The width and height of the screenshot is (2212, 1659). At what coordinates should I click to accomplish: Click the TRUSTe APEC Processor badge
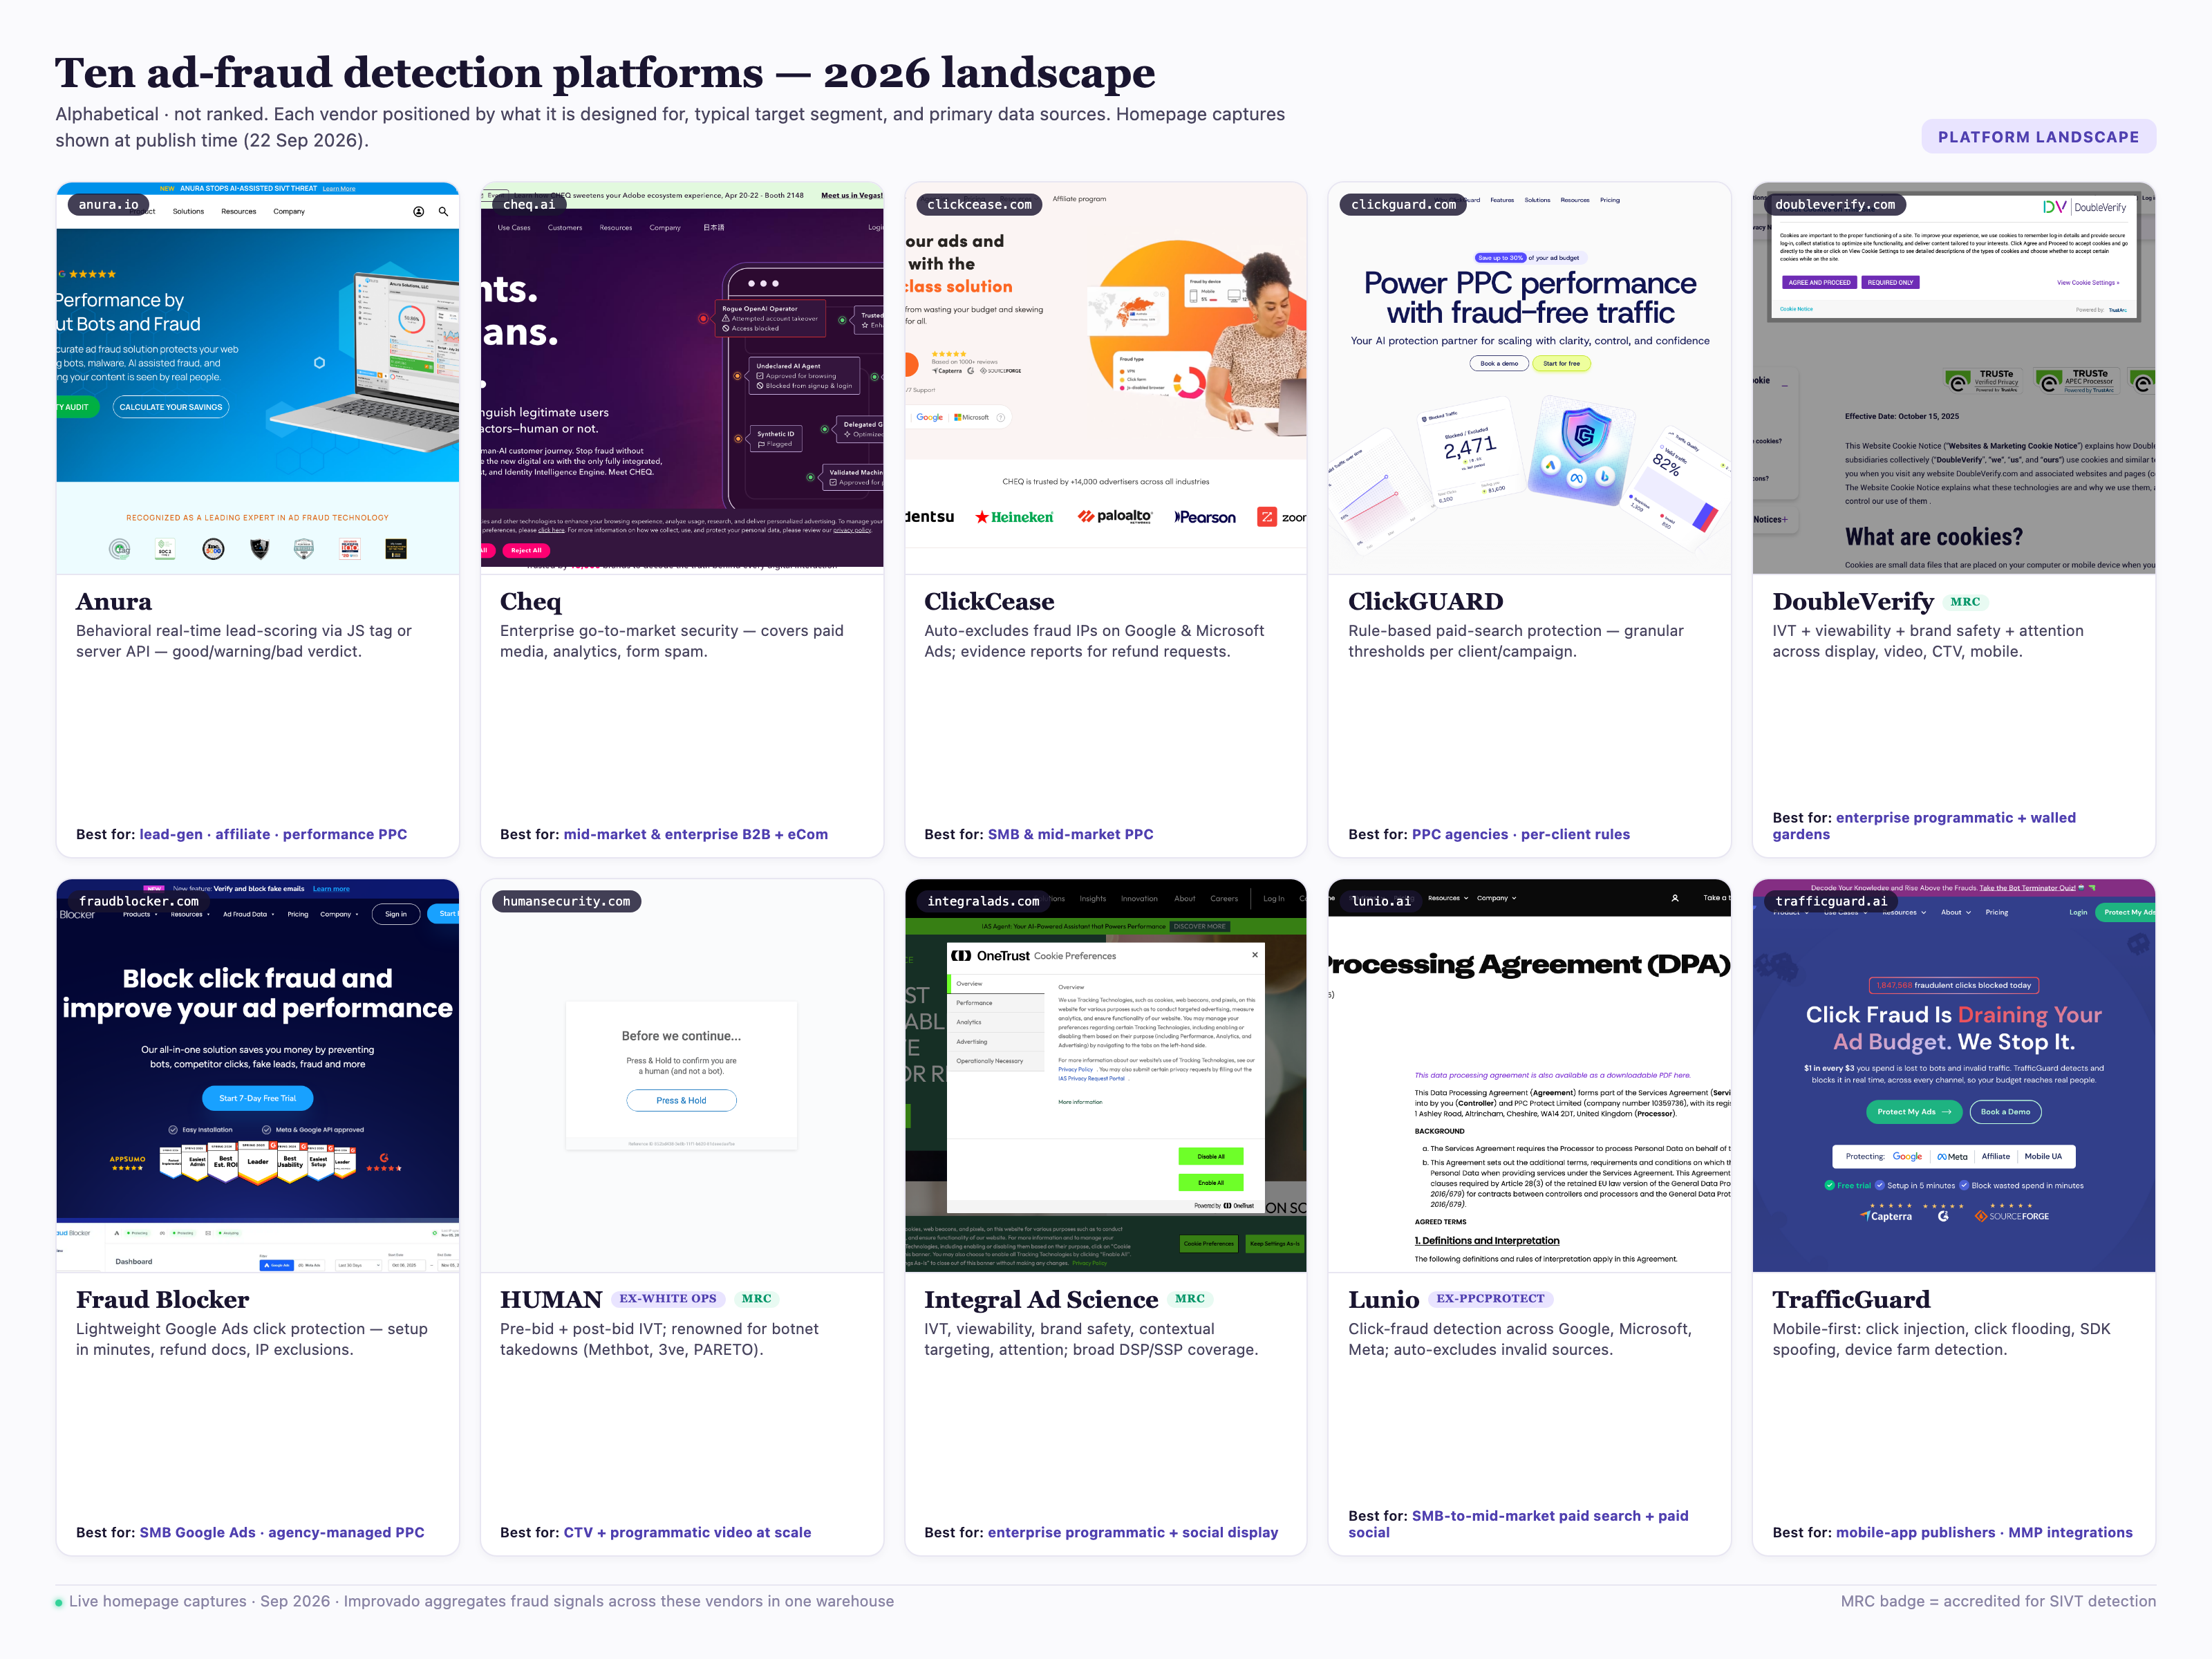pos(2076,381)
